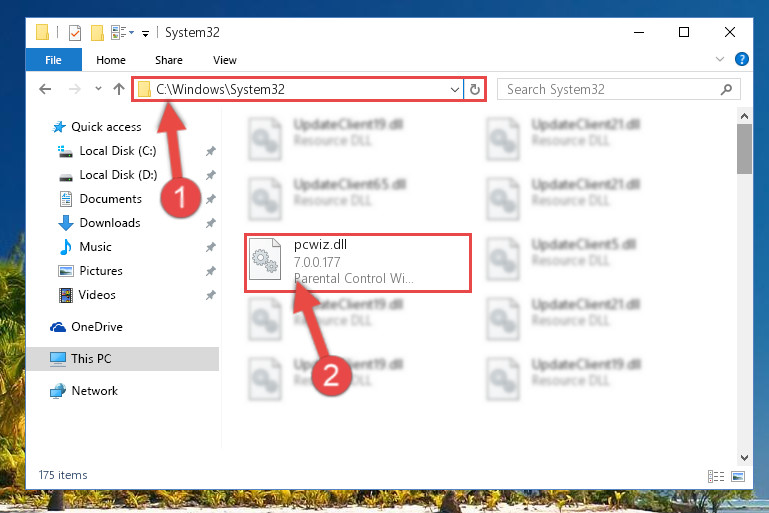Select the pcwiz.dll file icon
The image size is (769, 513).
tap(265, 259)
